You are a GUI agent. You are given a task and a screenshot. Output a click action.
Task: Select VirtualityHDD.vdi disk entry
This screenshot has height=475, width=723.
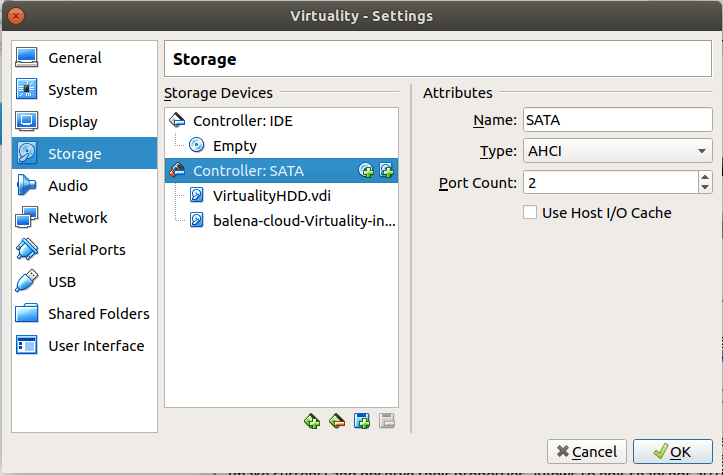click(x=281, y=196)
